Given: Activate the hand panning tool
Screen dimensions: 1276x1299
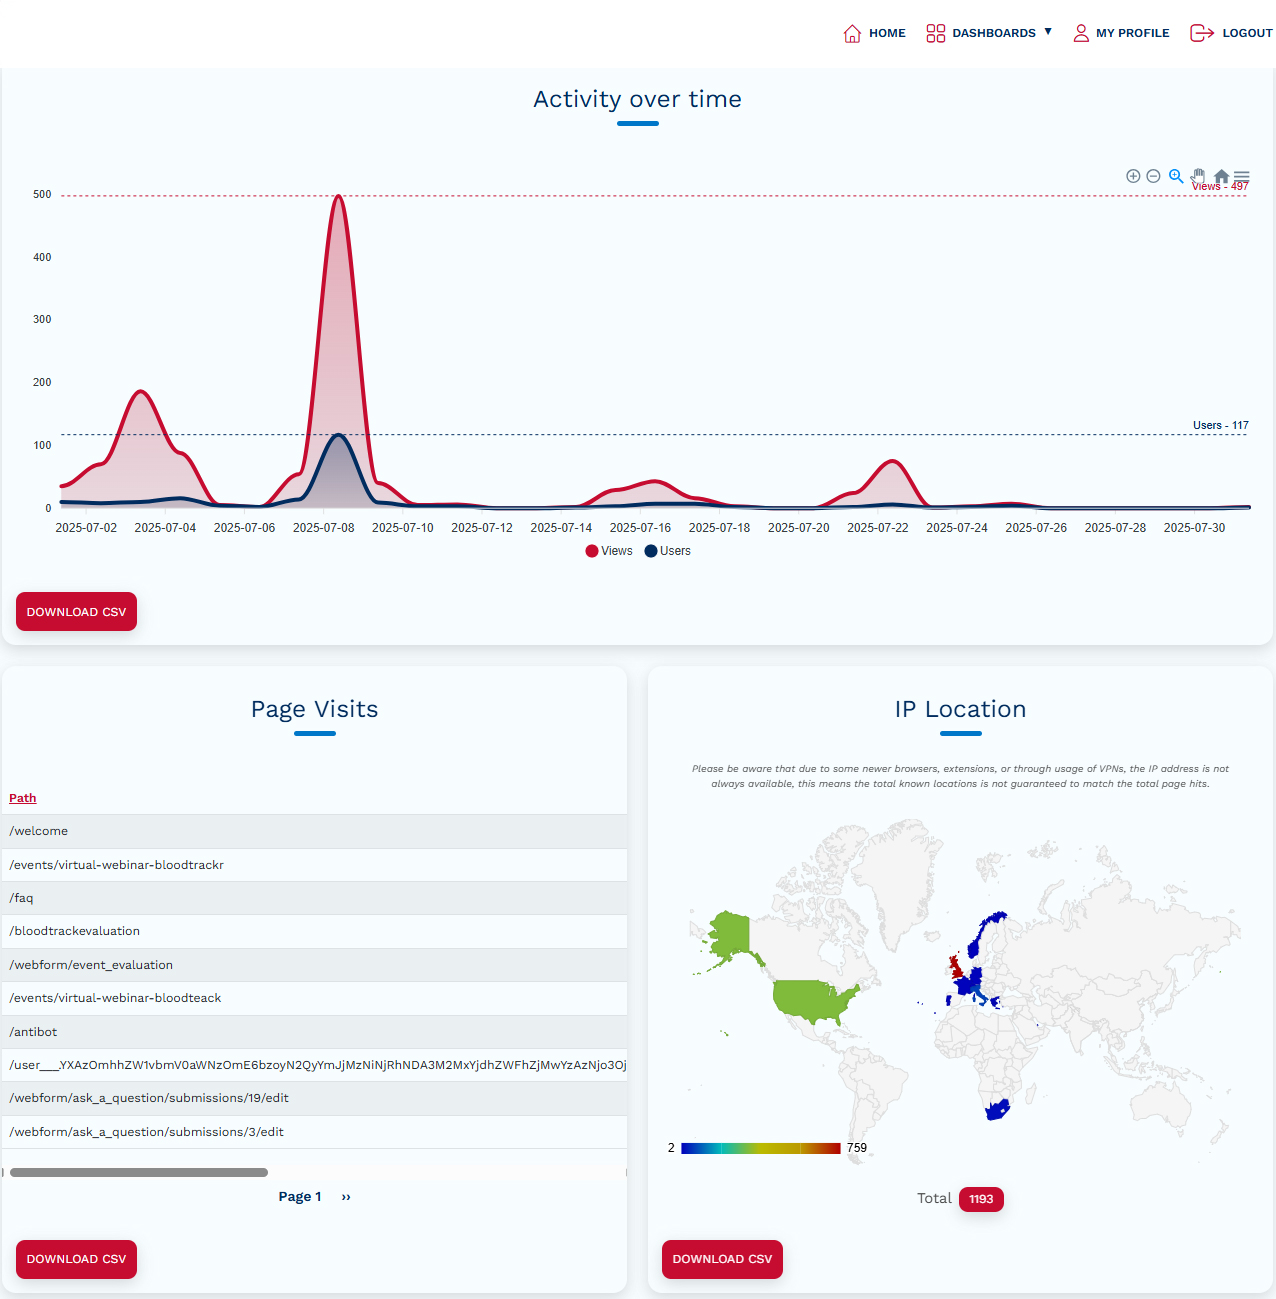Looking at the screenshot, I should click(1198, 176).
